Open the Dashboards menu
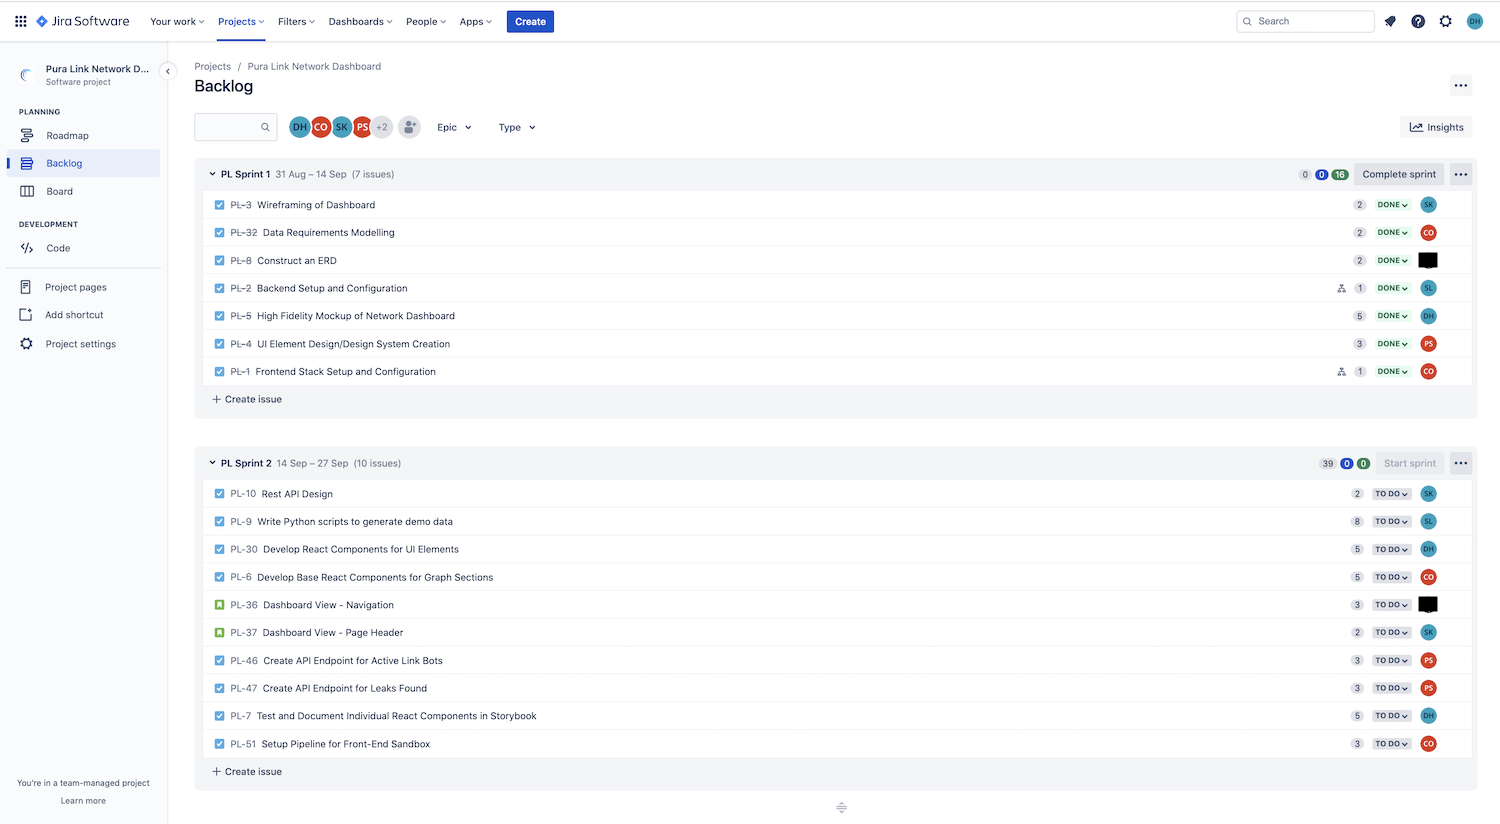The height and width of the screenshot is (824, 1500). 359,21
